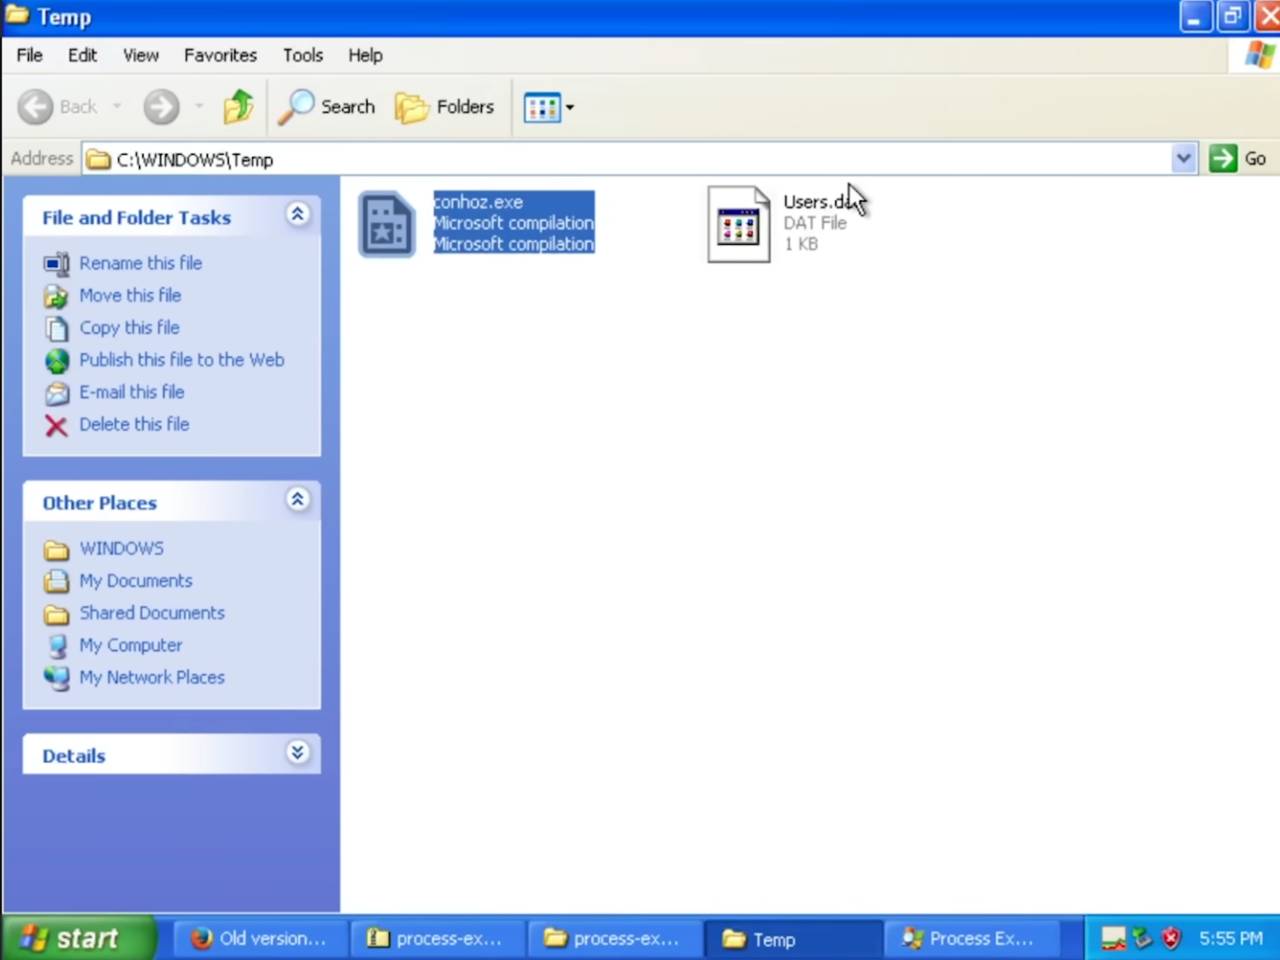Switch to first process-ex taskbar button

point(437,938)
